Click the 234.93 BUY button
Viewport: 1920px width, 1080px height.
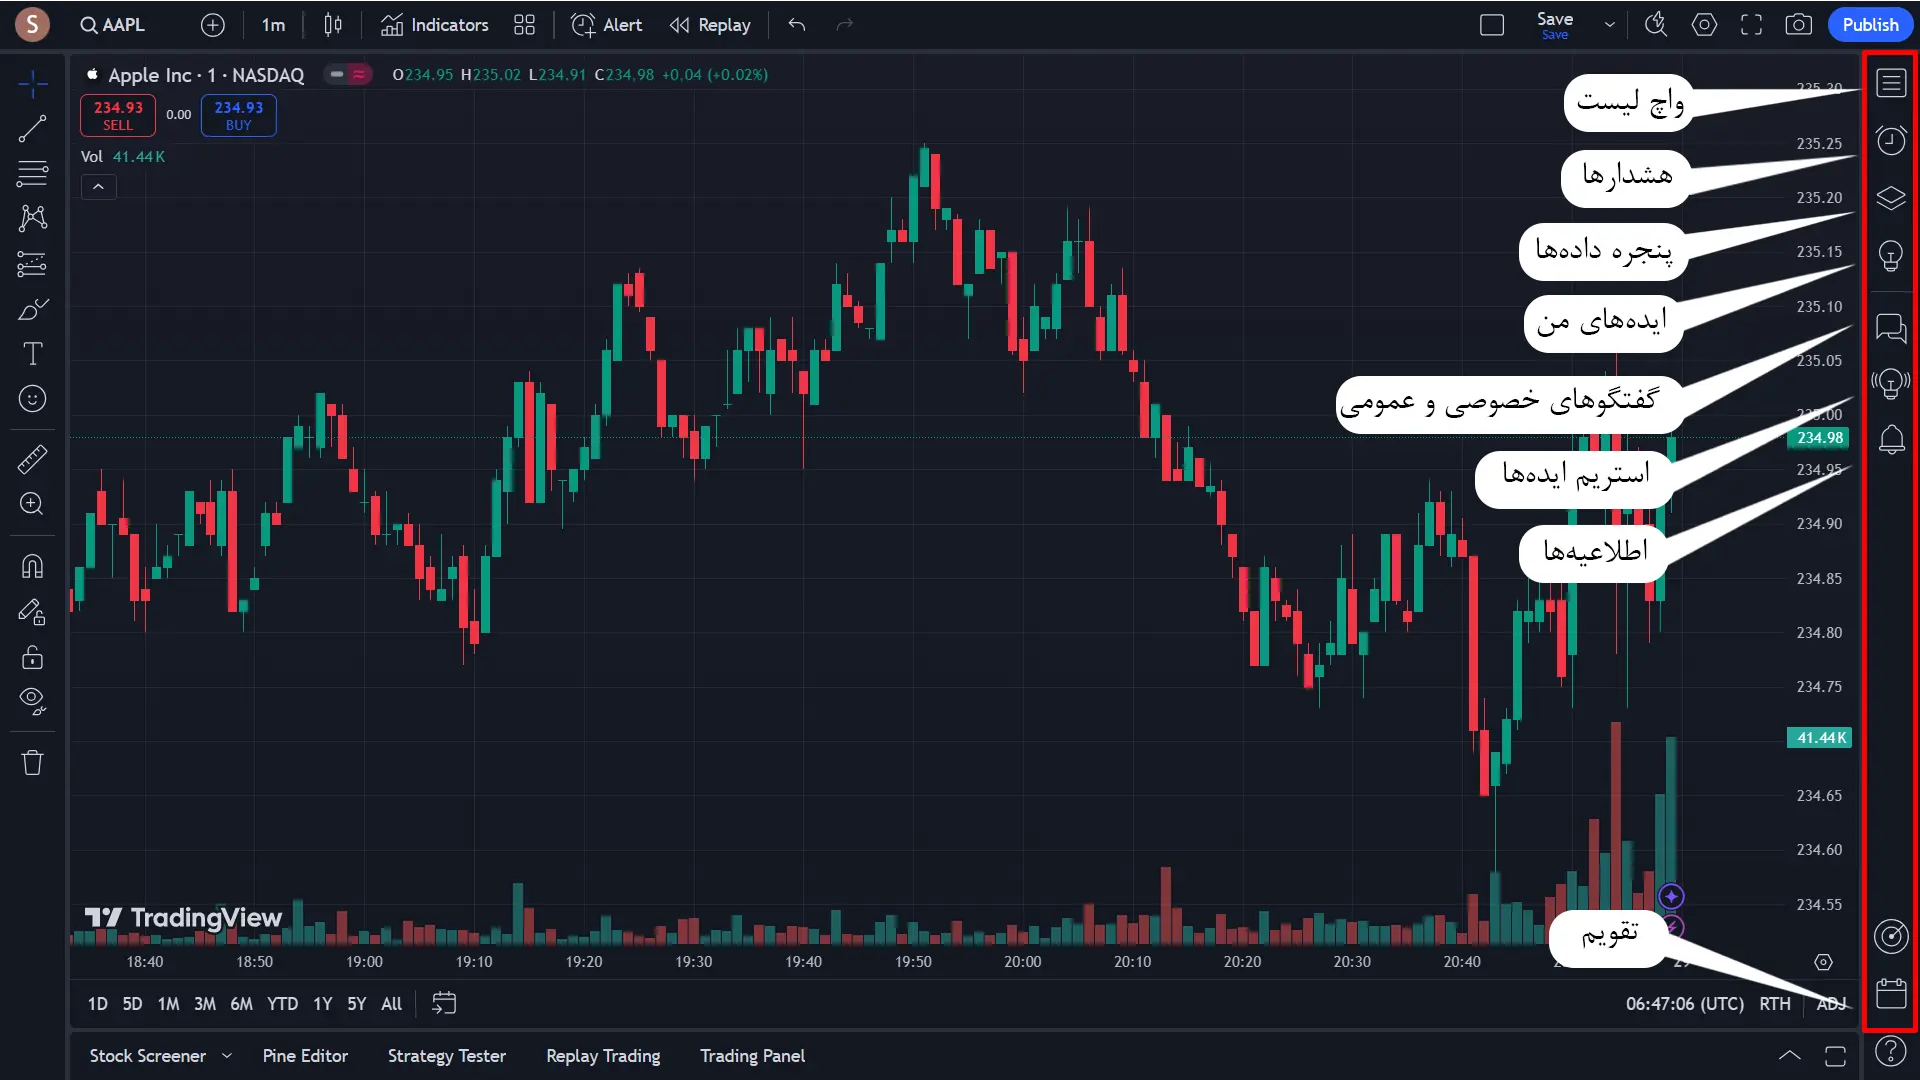pyautogui.click(x=239, y=115)
